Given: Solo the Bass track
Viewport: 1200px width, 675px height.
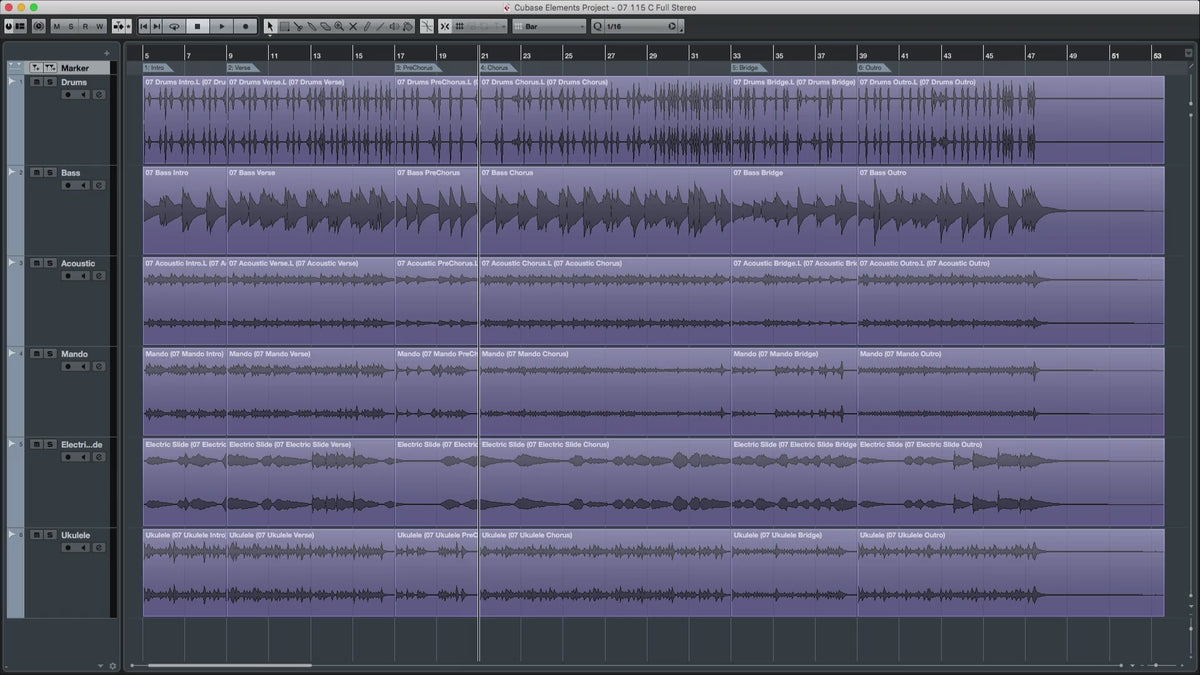Looking at the screenshot, I should (x=49, y=173).
